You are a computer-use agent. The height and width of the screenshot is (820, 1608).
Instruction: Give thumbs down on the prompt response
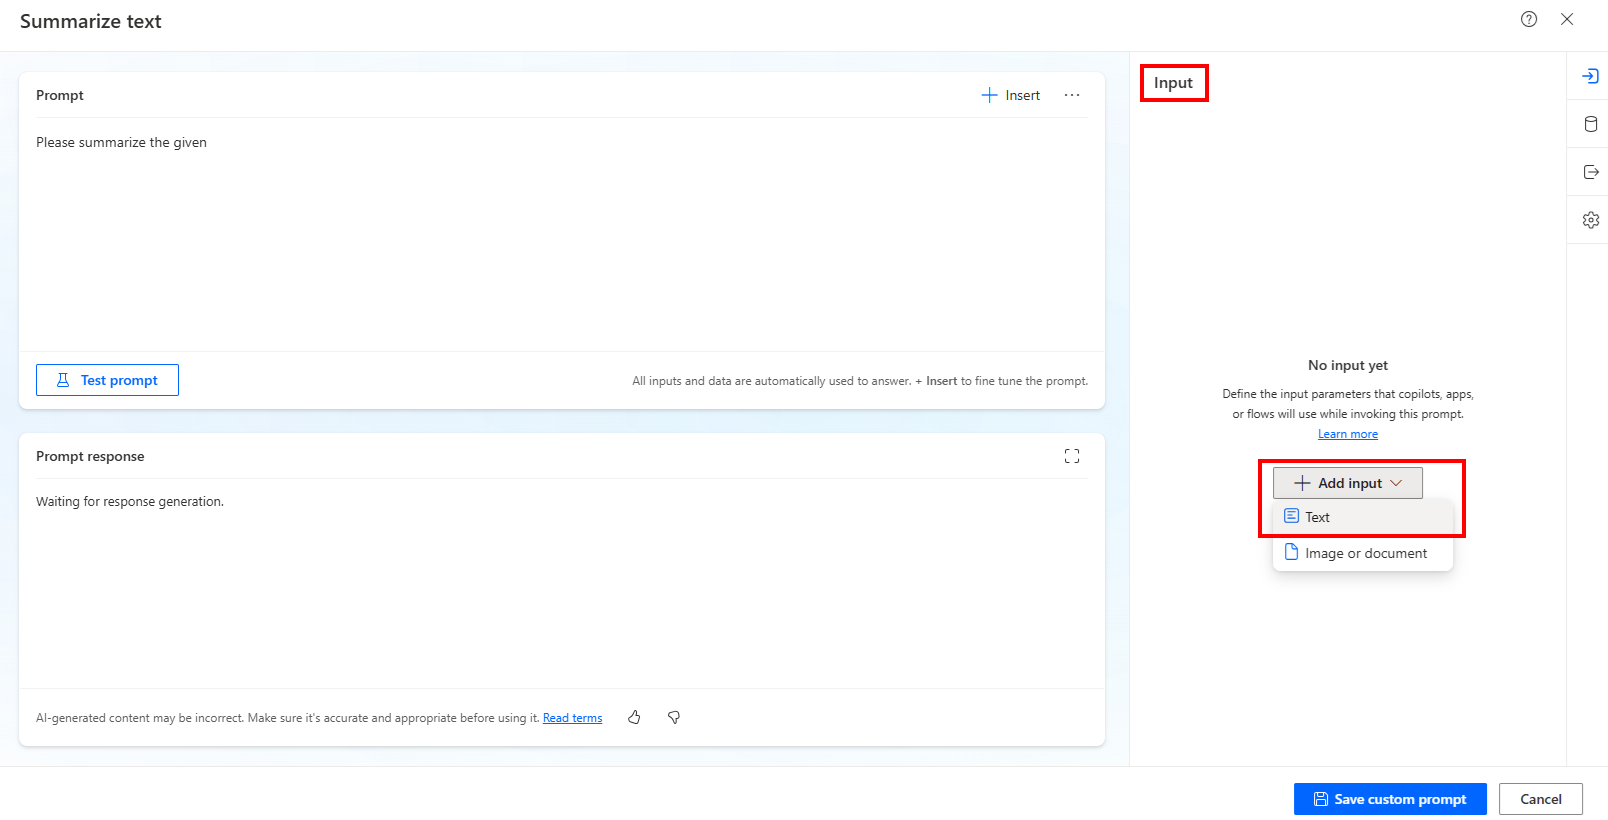[x=674, y=717]
